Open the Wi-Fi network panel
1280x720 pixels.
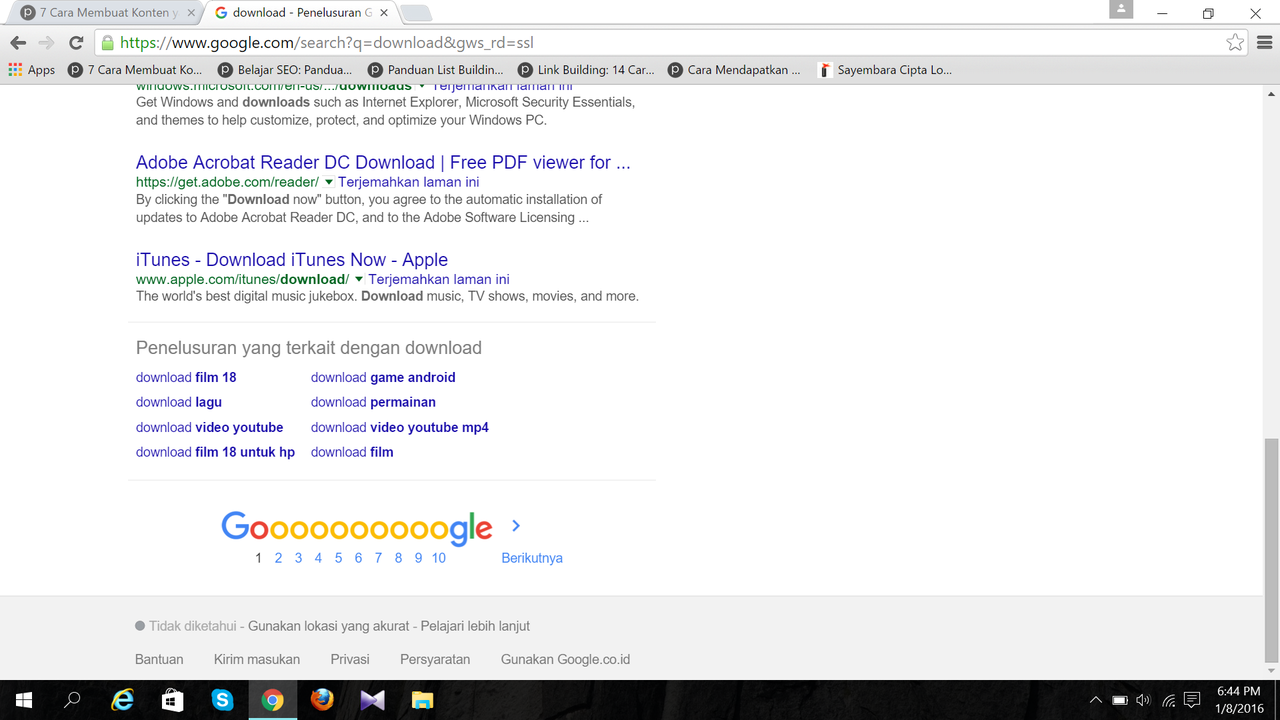click(x=1168, y=700)
